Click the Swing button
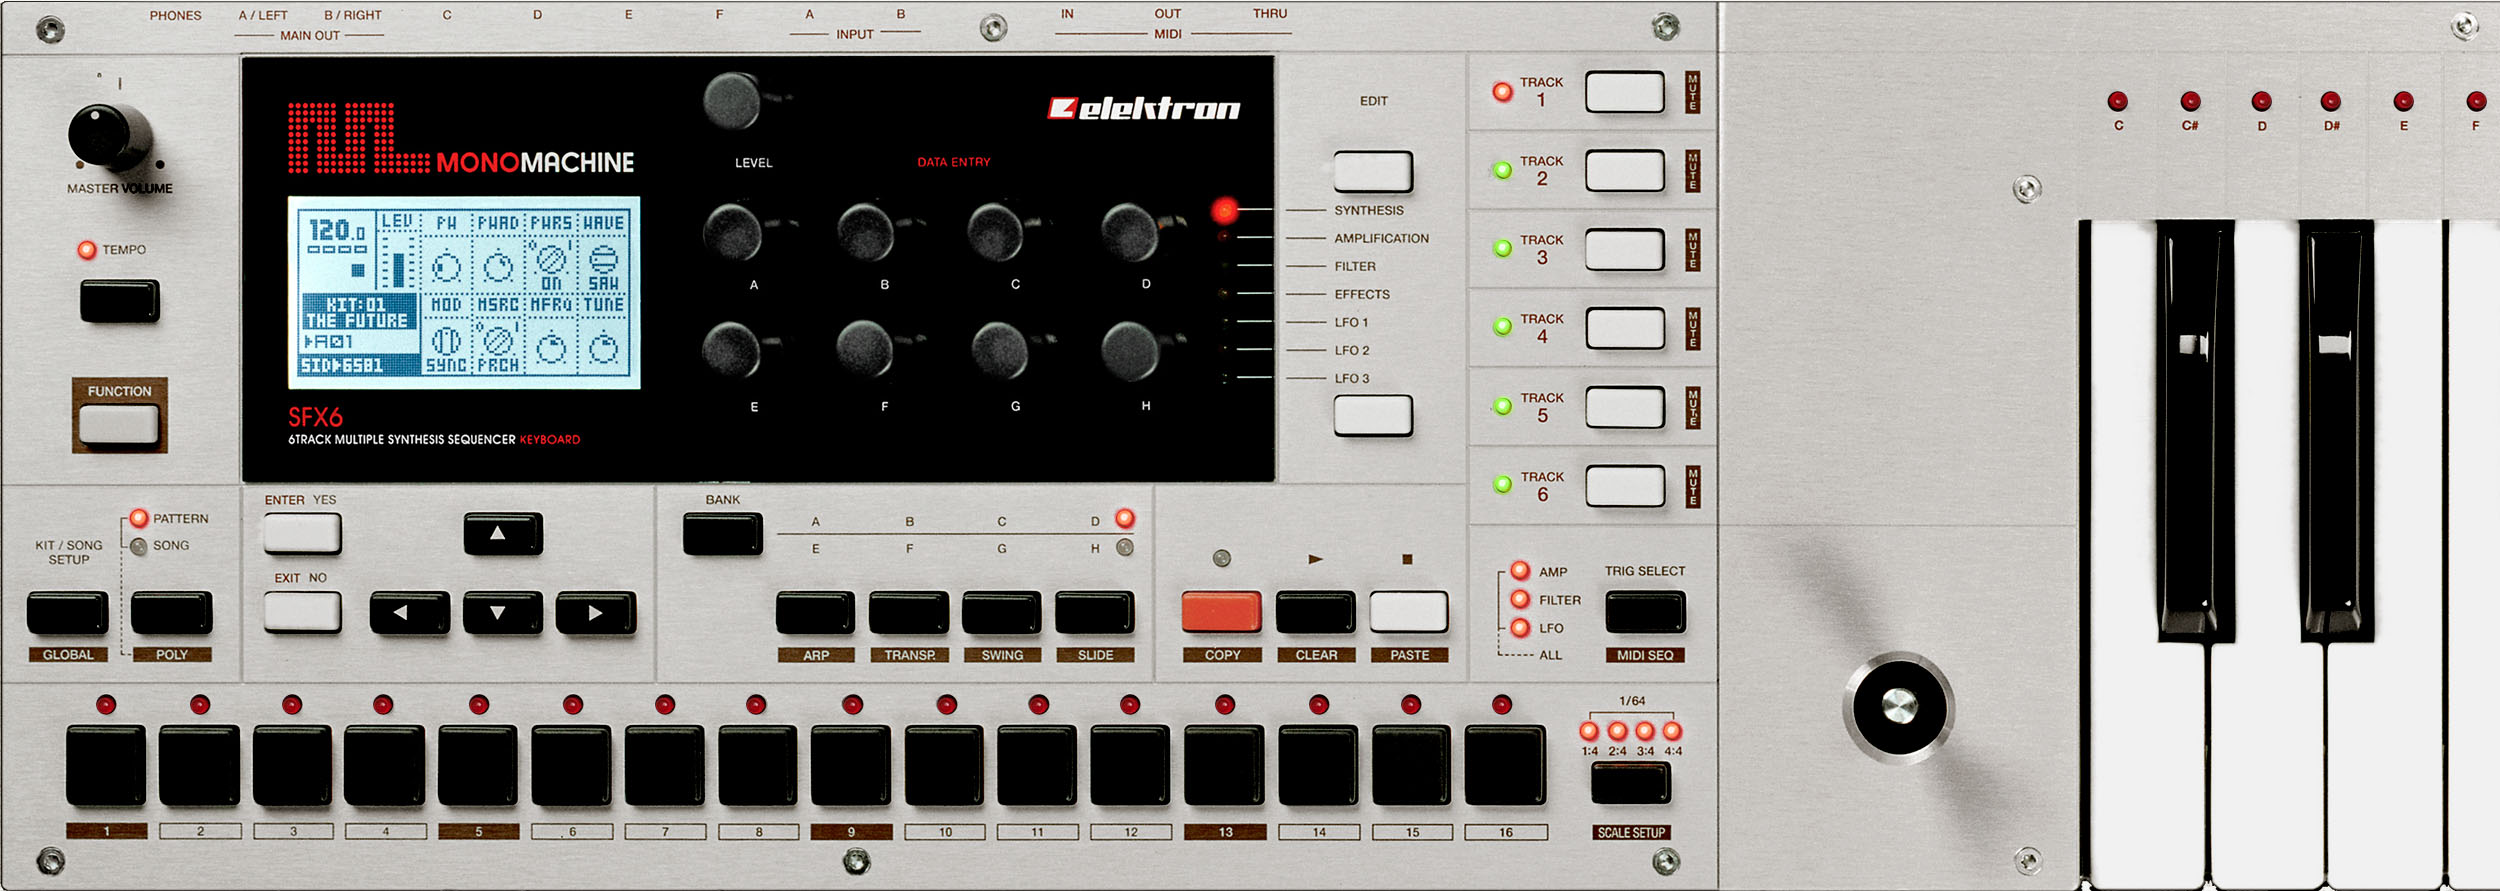2500x891 pixels. point(1002,612)
